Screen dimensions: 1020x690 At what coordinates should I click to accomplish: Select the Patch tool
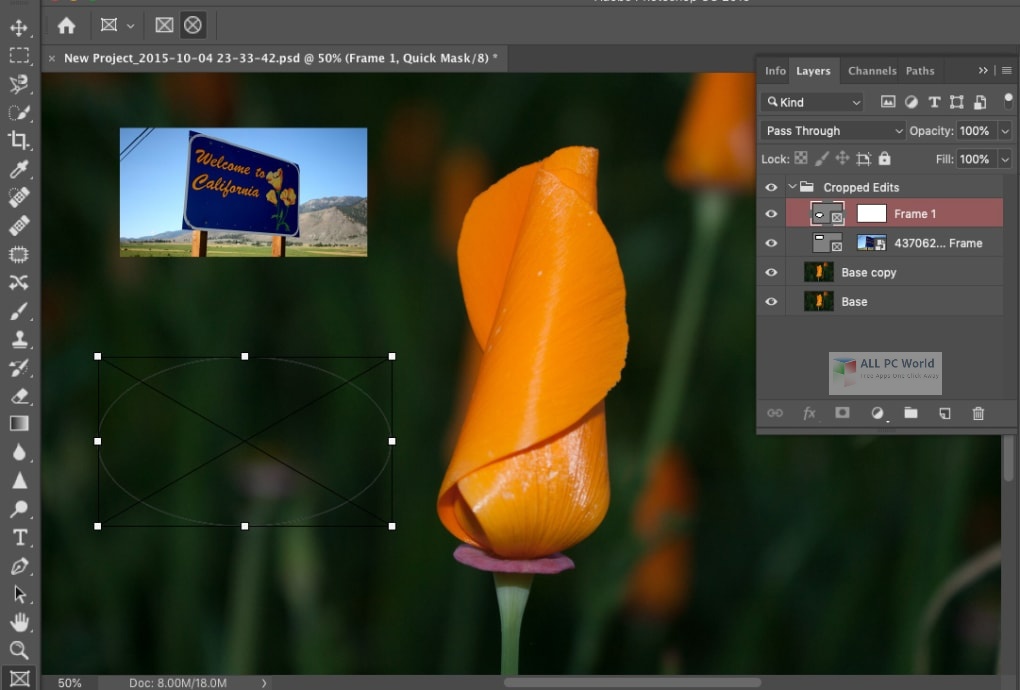click(19, 254)
